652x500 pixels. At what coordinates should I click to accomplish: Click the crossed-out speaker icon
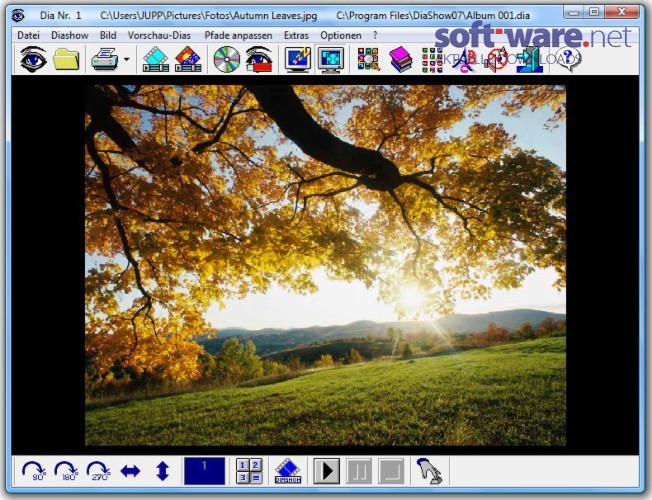click(497, 59)
